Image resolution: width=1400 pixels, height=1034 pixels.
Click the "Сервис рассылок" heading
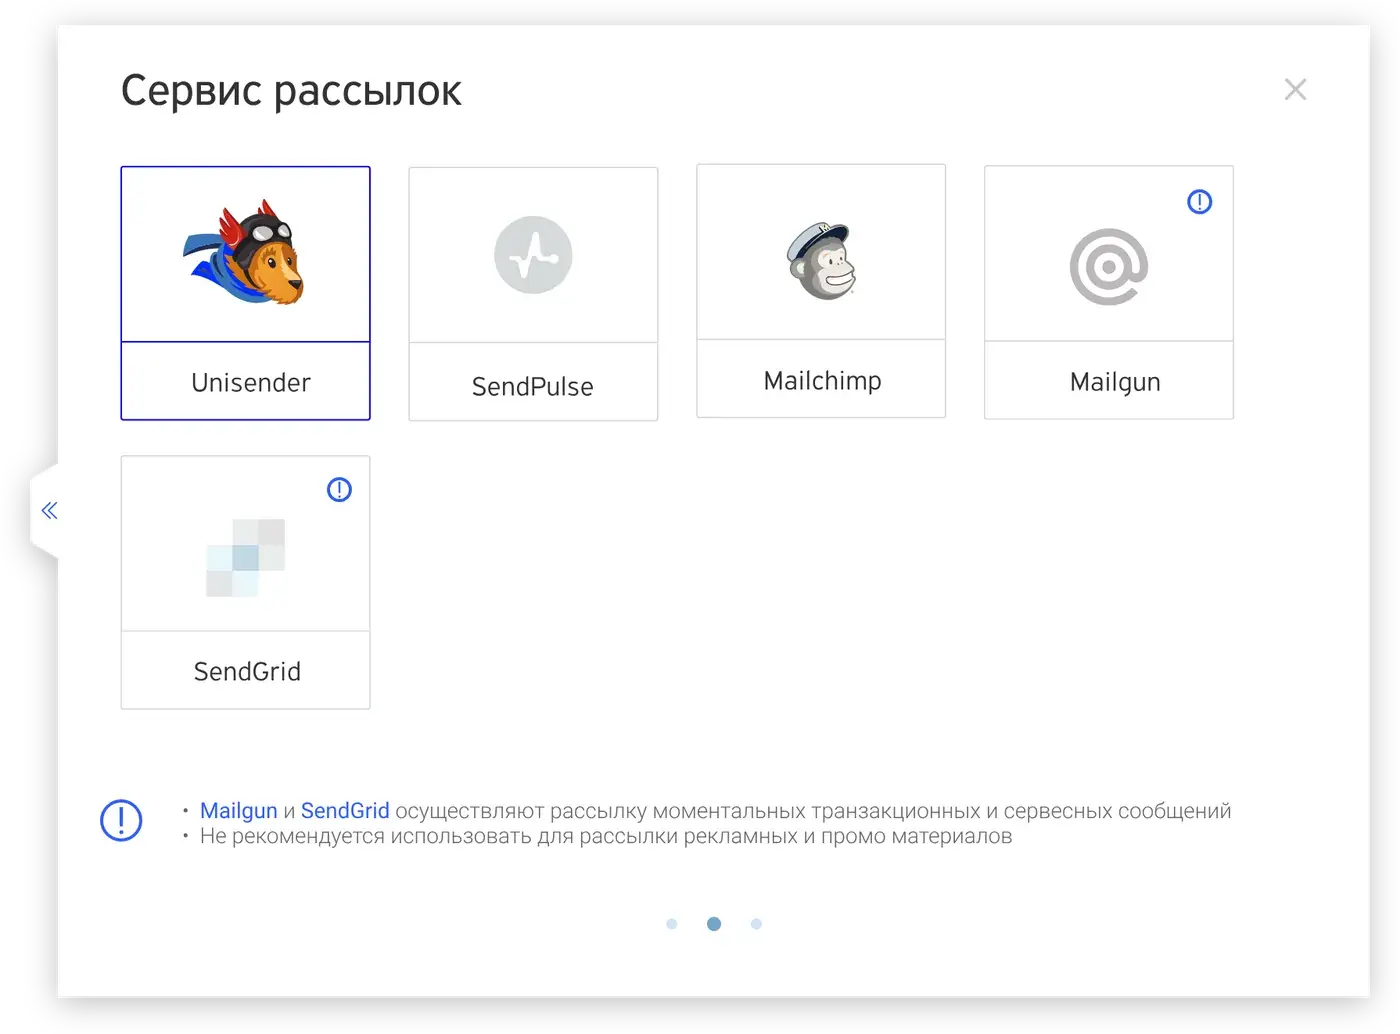(291, 91)
